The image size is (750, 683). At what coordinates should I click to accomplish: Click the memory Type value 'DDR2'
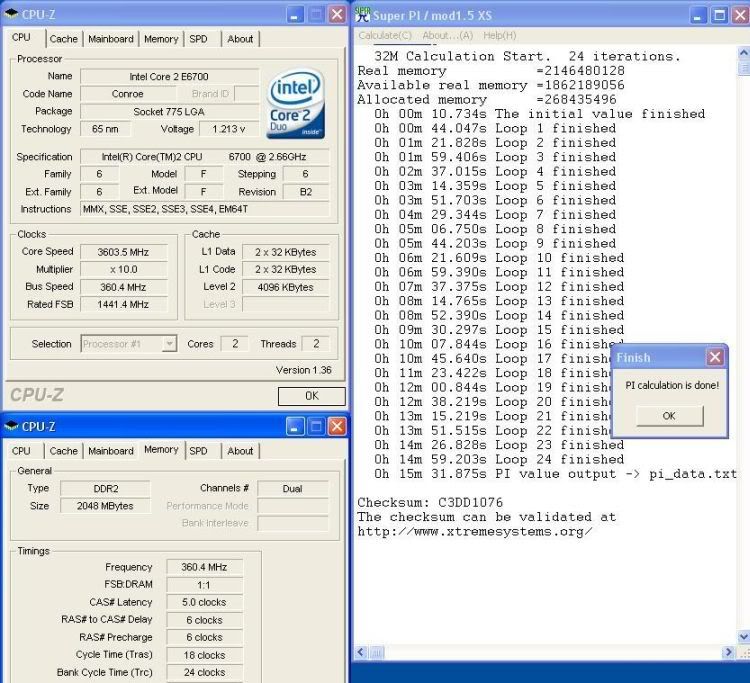click(x=106, y=488)
